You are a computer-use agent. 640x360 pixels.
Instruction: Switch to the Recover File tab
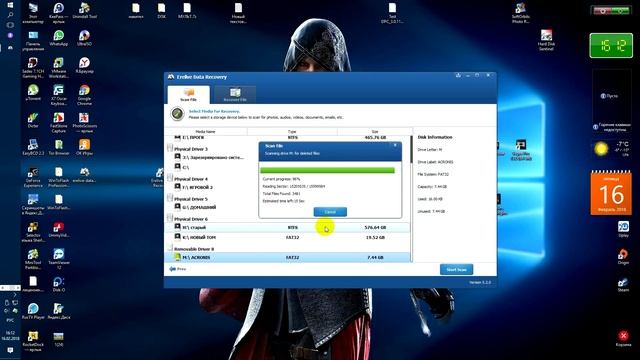point(235,95)
